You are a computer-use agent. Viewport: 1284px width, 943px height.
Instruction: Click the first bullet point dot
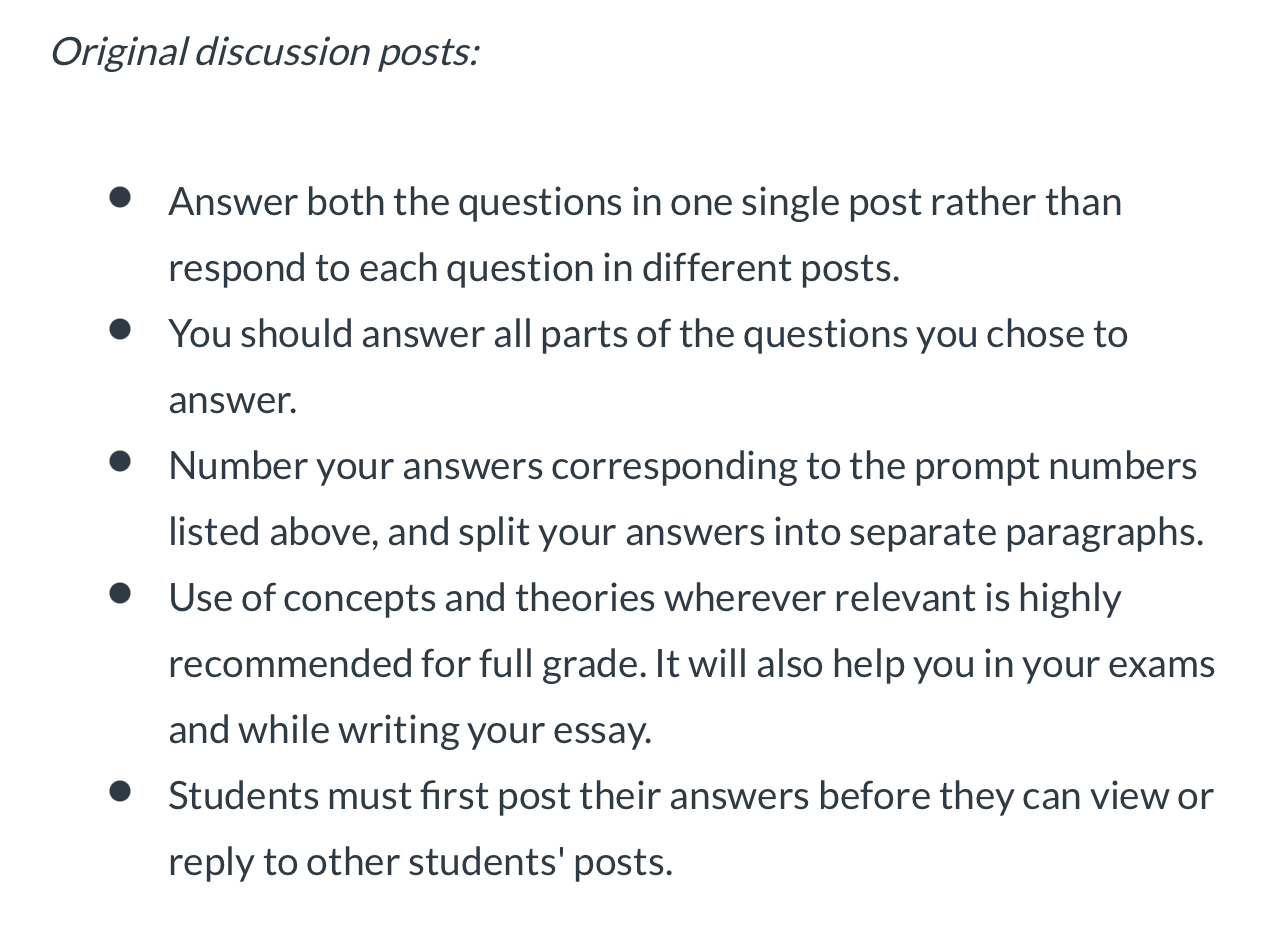tap(120, 197)
